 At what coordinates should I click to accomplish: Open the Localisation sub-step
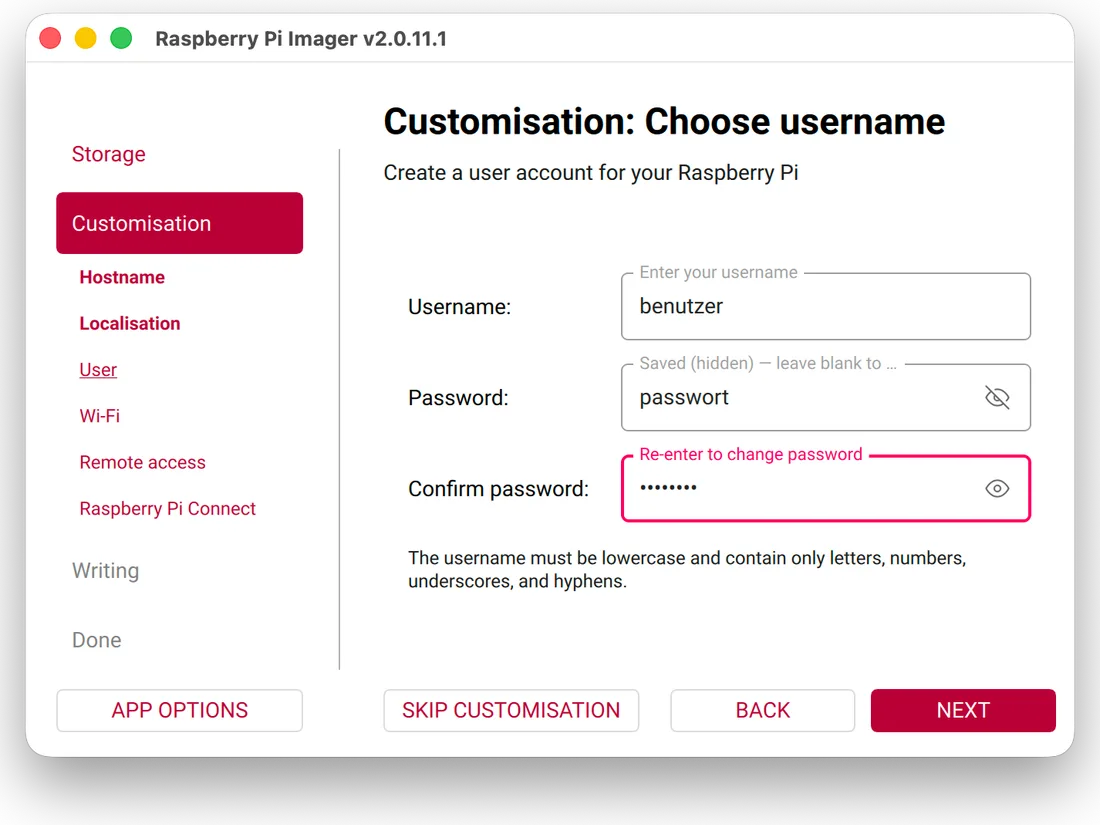coord(130,323)
